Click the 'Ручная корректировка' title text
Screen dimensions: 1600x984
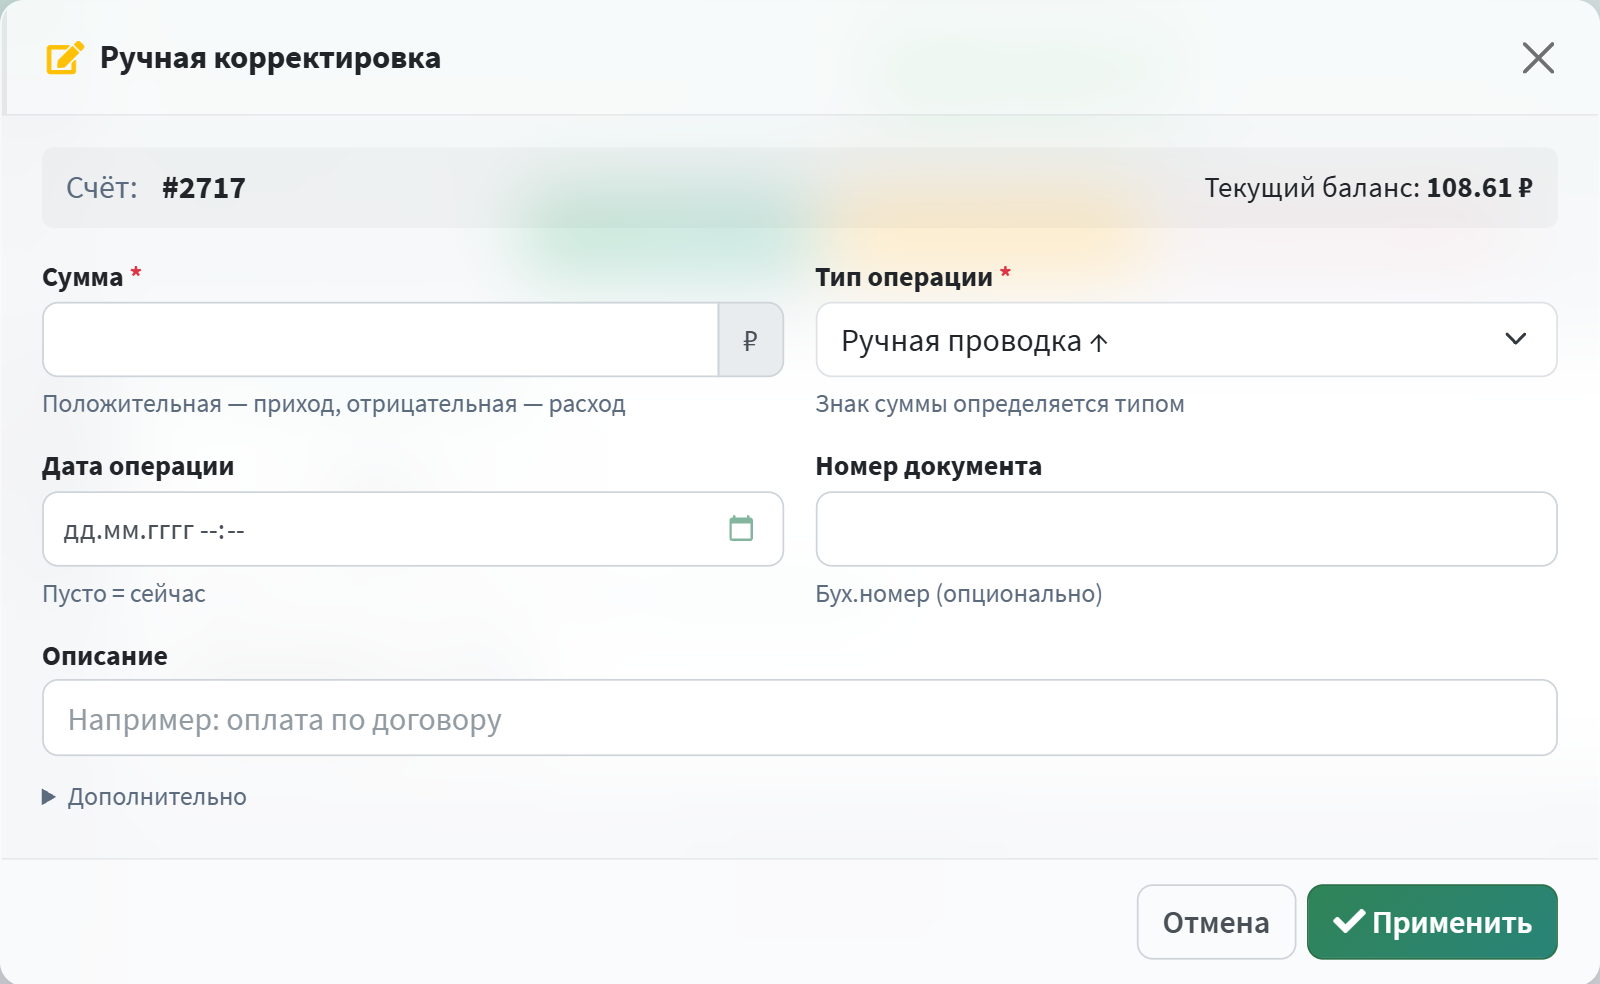(x=270, y=58)
